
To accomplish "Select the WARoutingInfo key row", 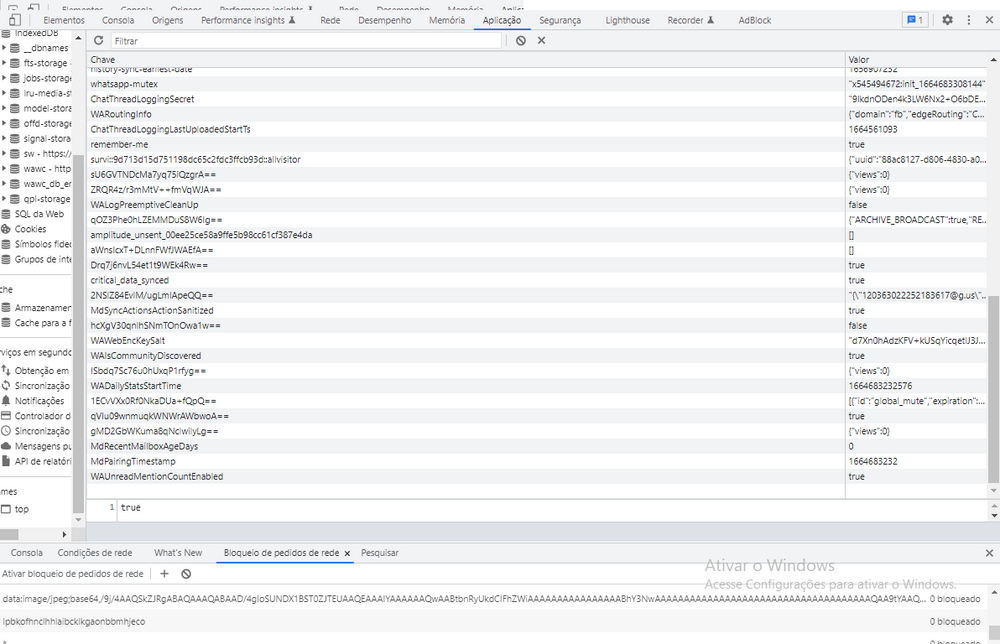I will pos(537,114).
